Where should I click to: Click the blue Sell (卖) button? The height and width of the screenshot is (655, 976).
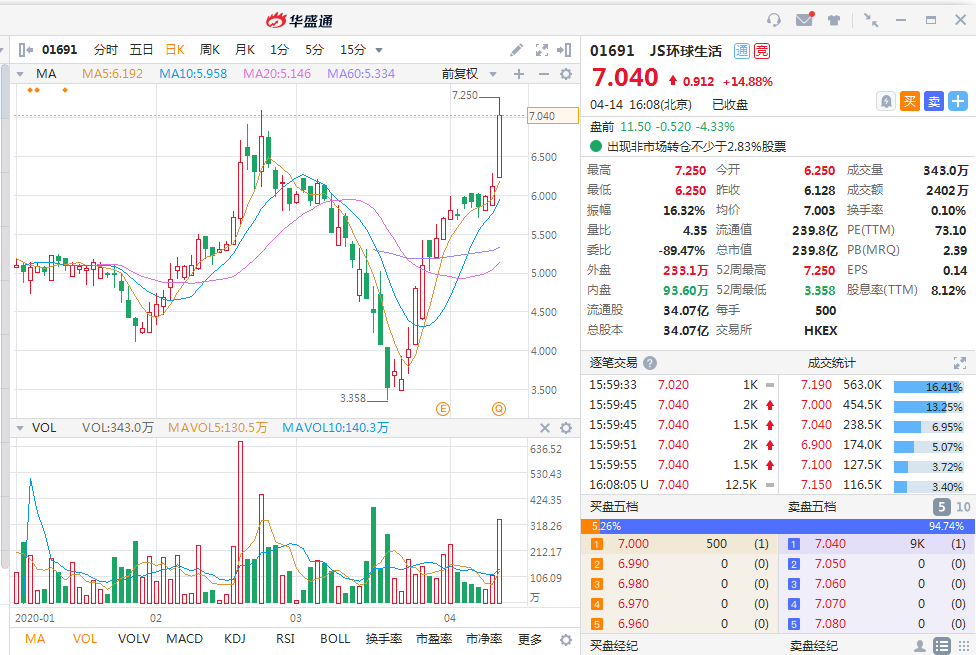pyautogui.click(x=934, y=101)
